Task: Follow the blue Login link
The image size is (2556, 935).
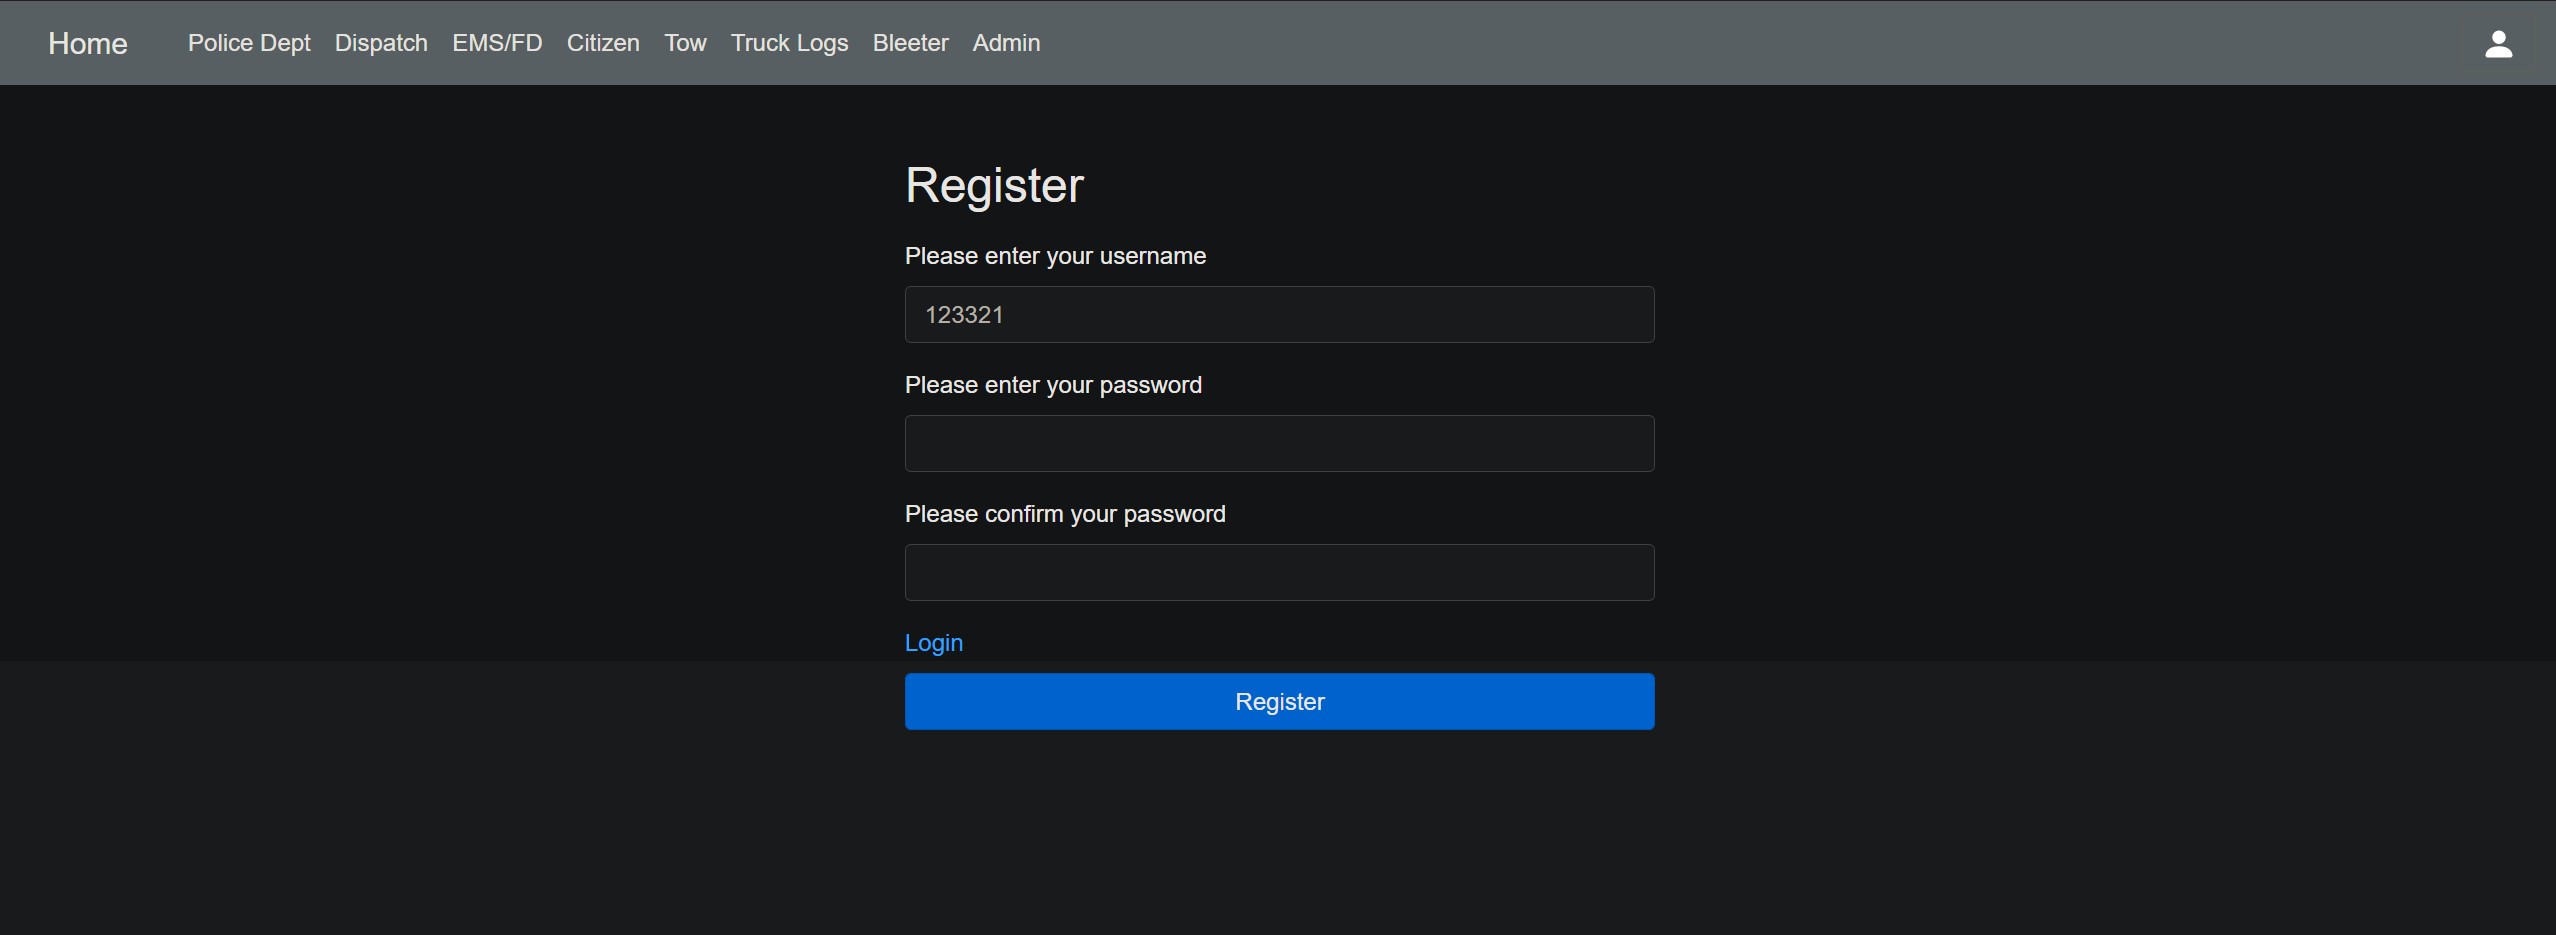Action: [x=933, y=643]
